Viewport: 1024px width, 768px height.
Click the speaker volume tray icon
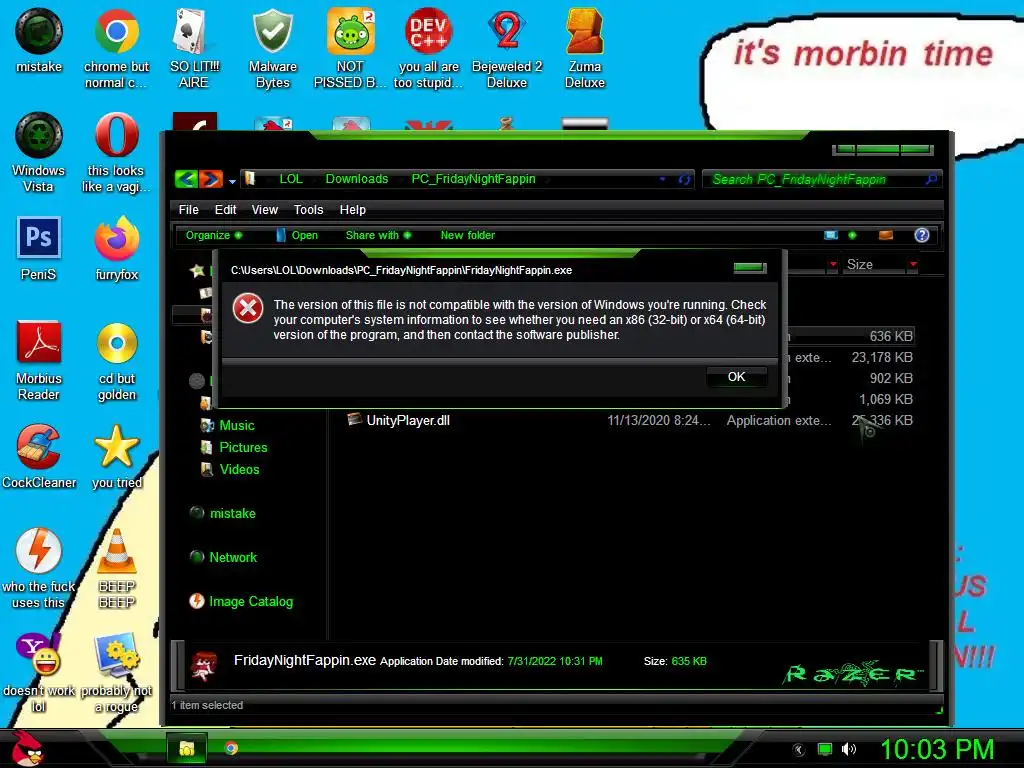click(848, 749)
